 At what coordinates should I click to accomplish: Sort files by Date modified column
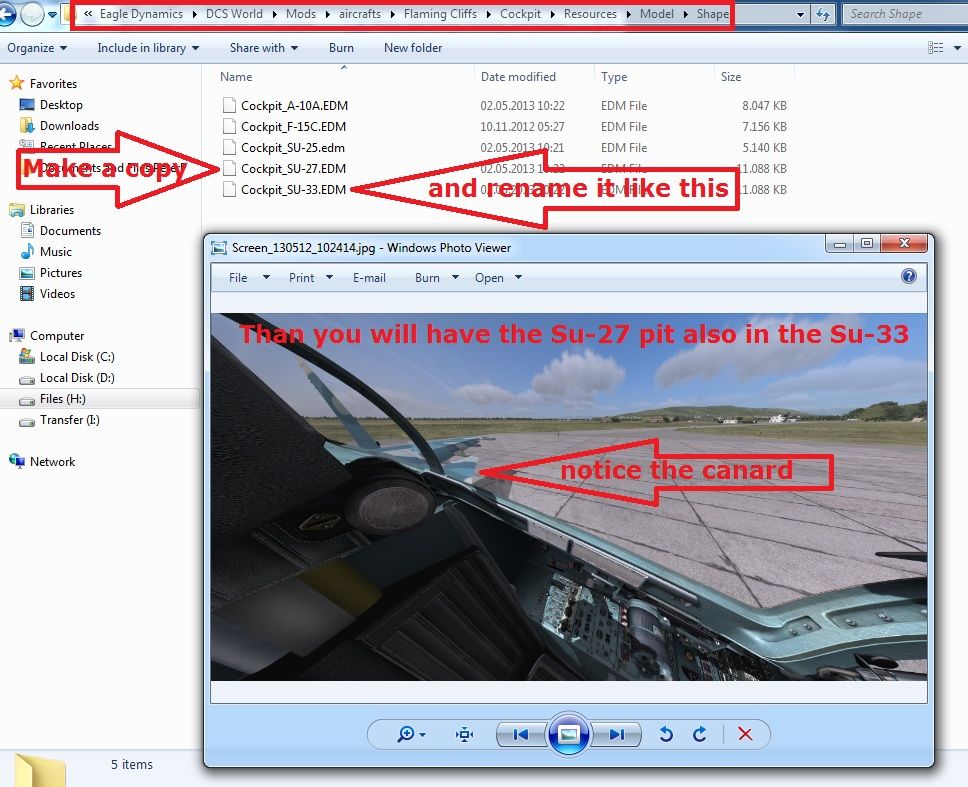(x=518, y=77)
